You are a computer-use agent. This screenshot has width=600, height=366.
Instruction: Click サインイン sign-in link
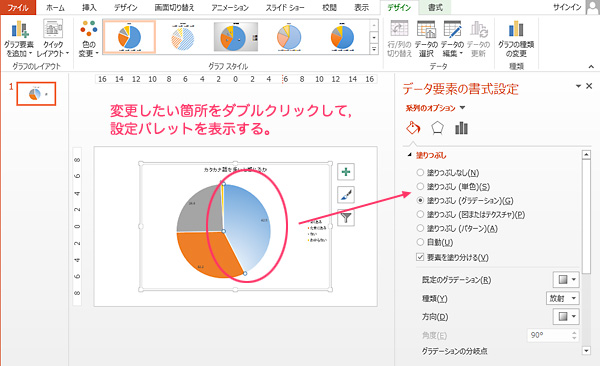click(x=567, y=7)
